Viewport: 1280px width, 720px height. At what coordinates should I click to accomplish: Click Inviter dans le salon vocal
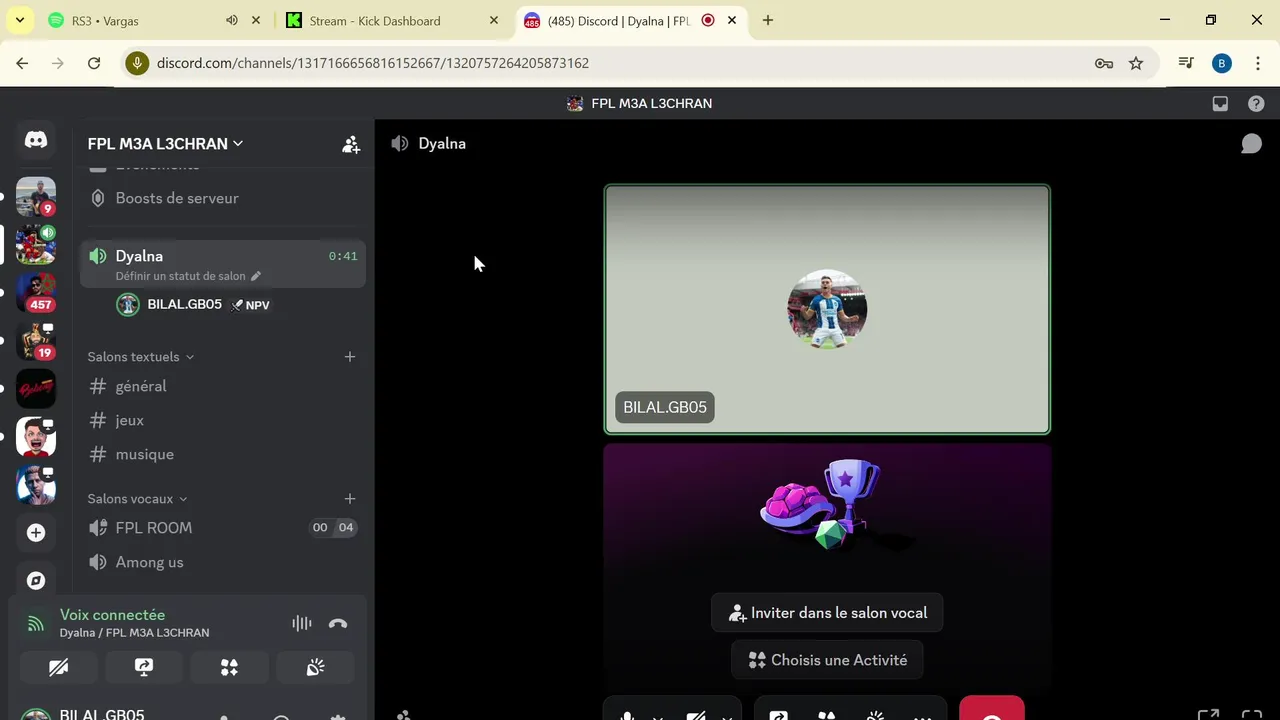(827, 613)
